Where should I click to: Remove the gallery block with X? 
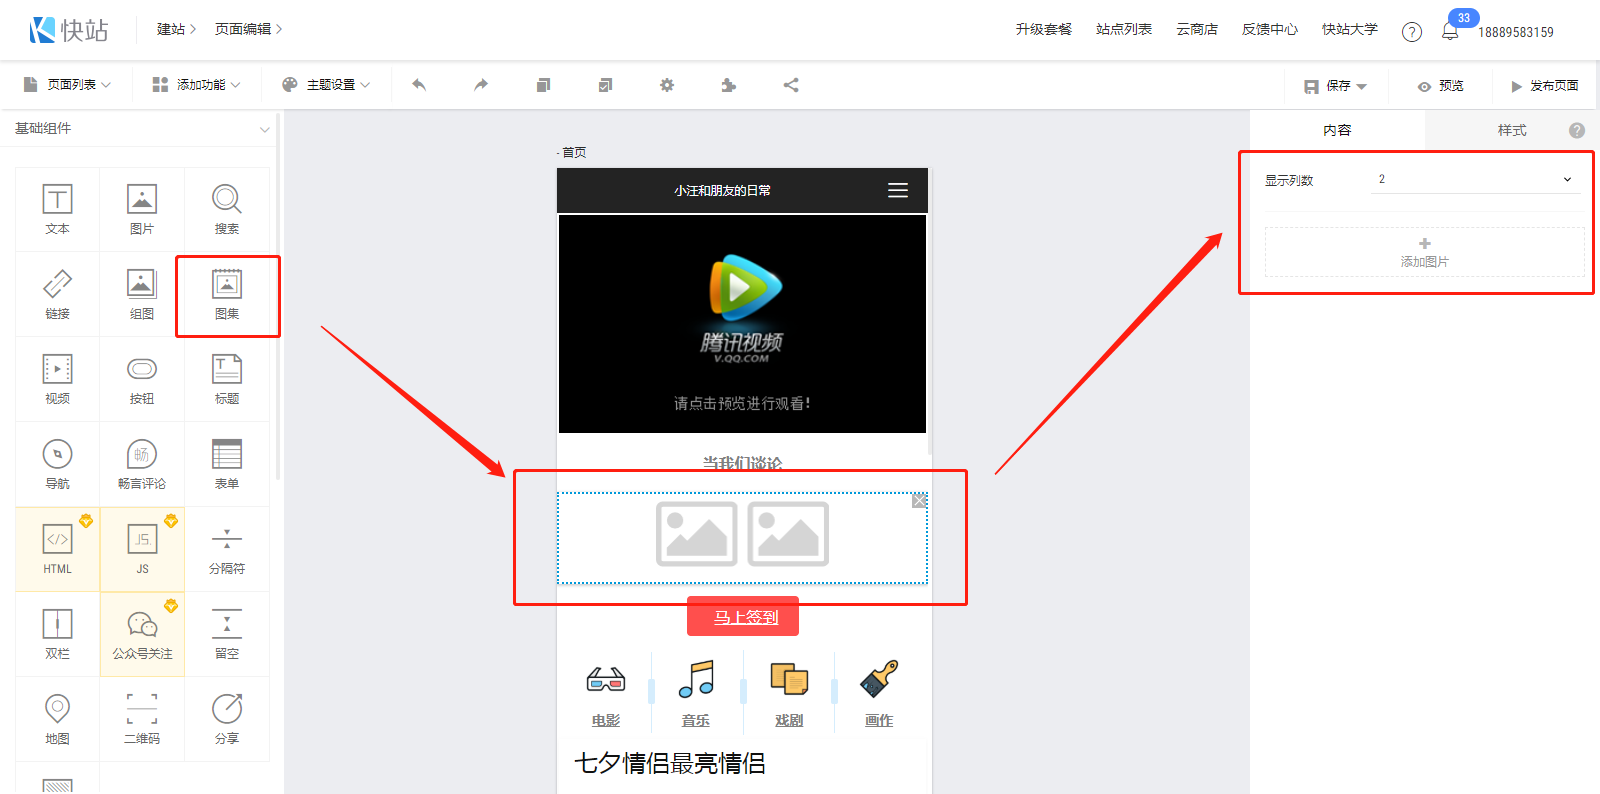click(x=919, y=501)
